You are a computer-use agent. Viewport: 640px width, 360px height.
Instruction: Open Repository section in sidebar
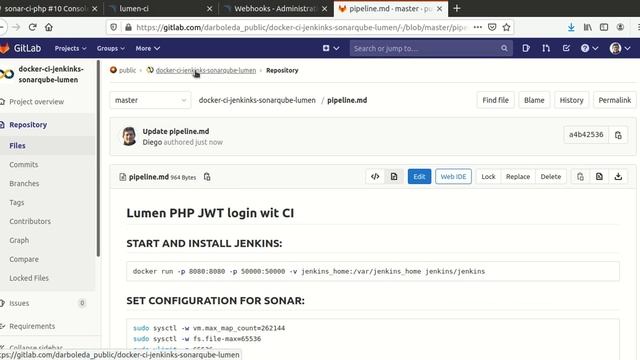(28, 124)
